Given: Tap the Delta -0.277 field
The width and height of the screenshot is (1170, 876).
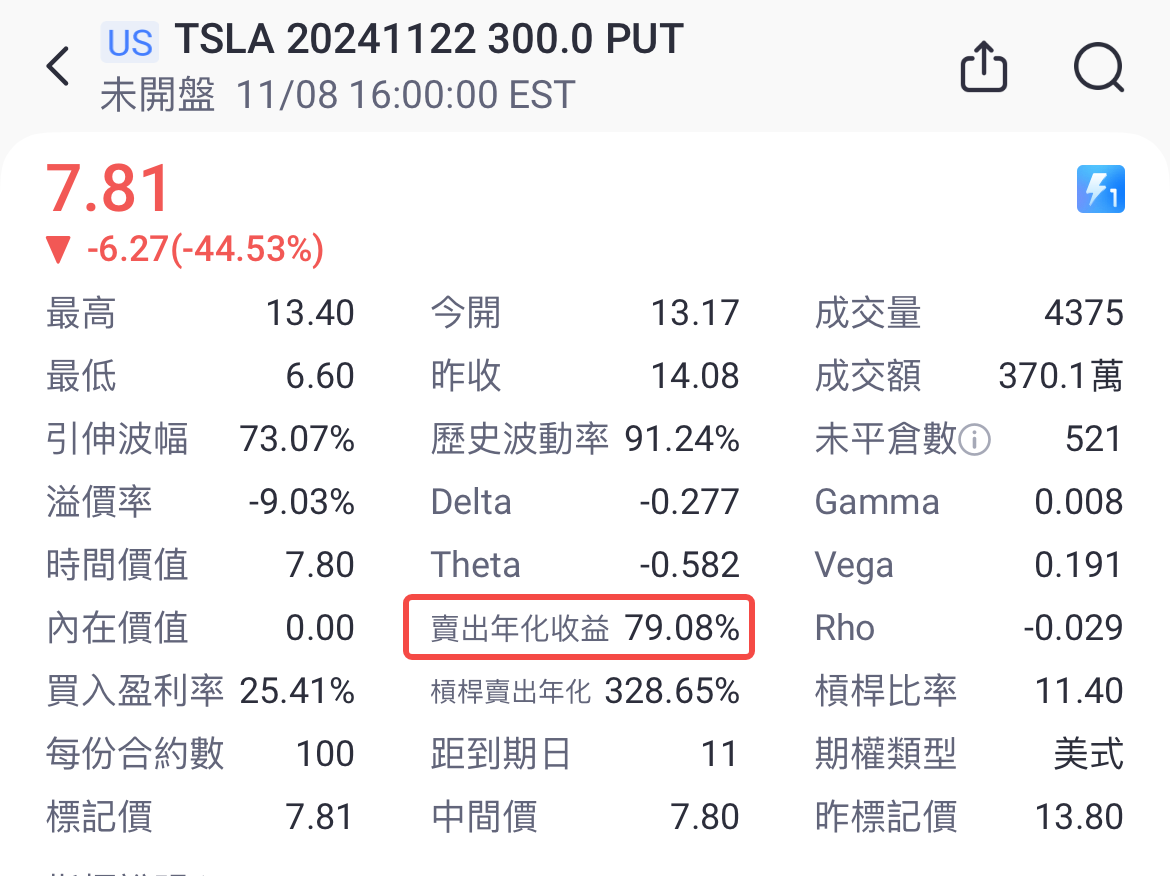Looking at the screenshot, I should coord(585,502).
